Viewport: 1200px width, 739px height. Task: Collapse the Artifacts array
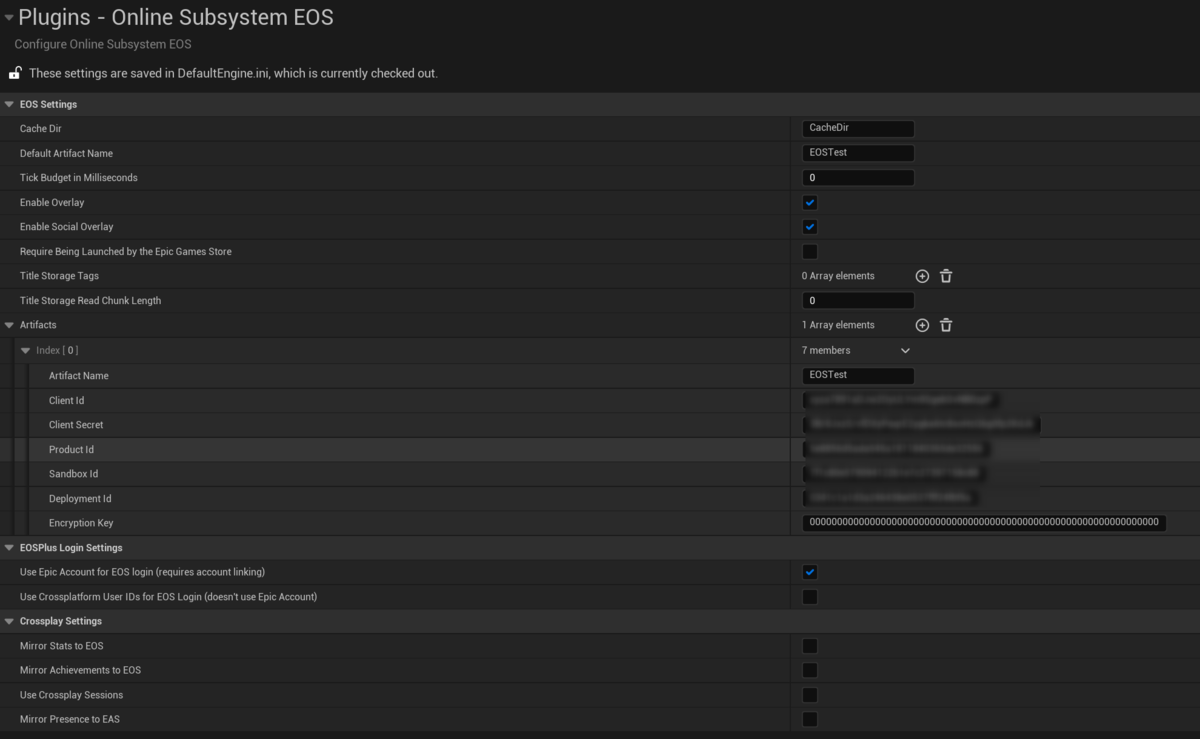pyautogui.click(x=9, y=325)
